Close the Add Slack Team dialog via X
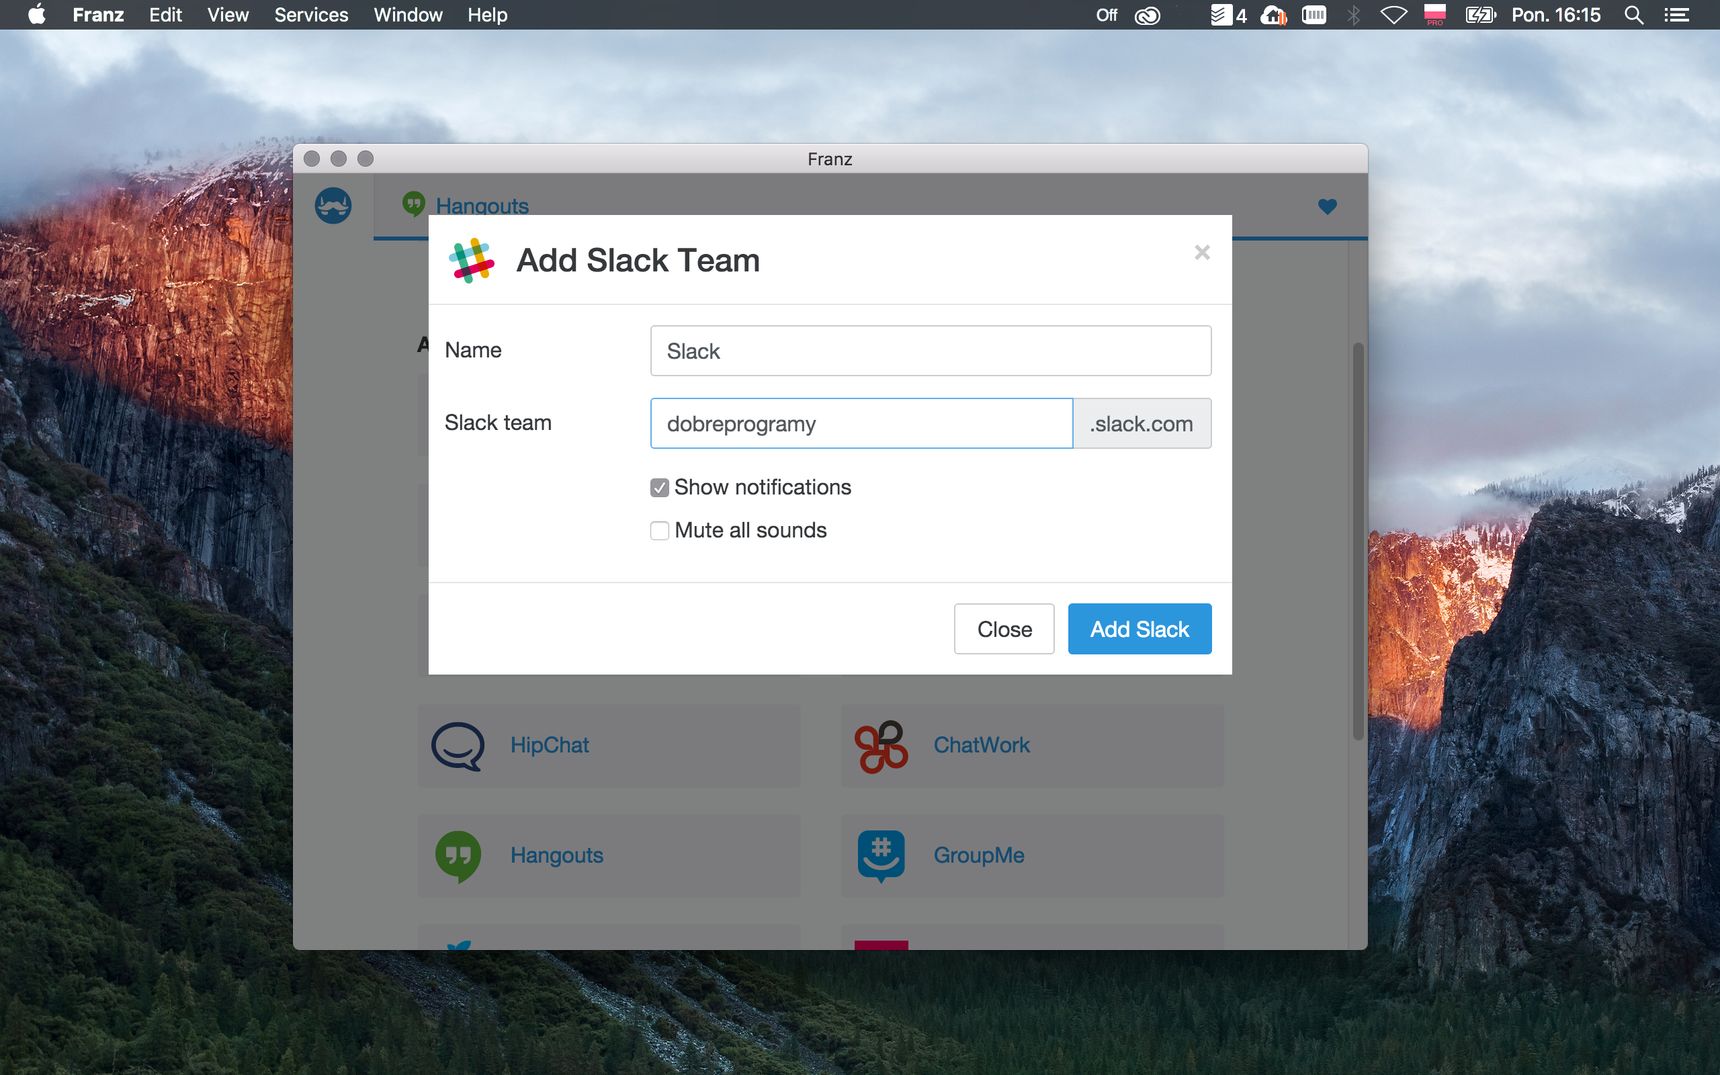Screen dimensions: 1720x1075 pos(1202,252)
